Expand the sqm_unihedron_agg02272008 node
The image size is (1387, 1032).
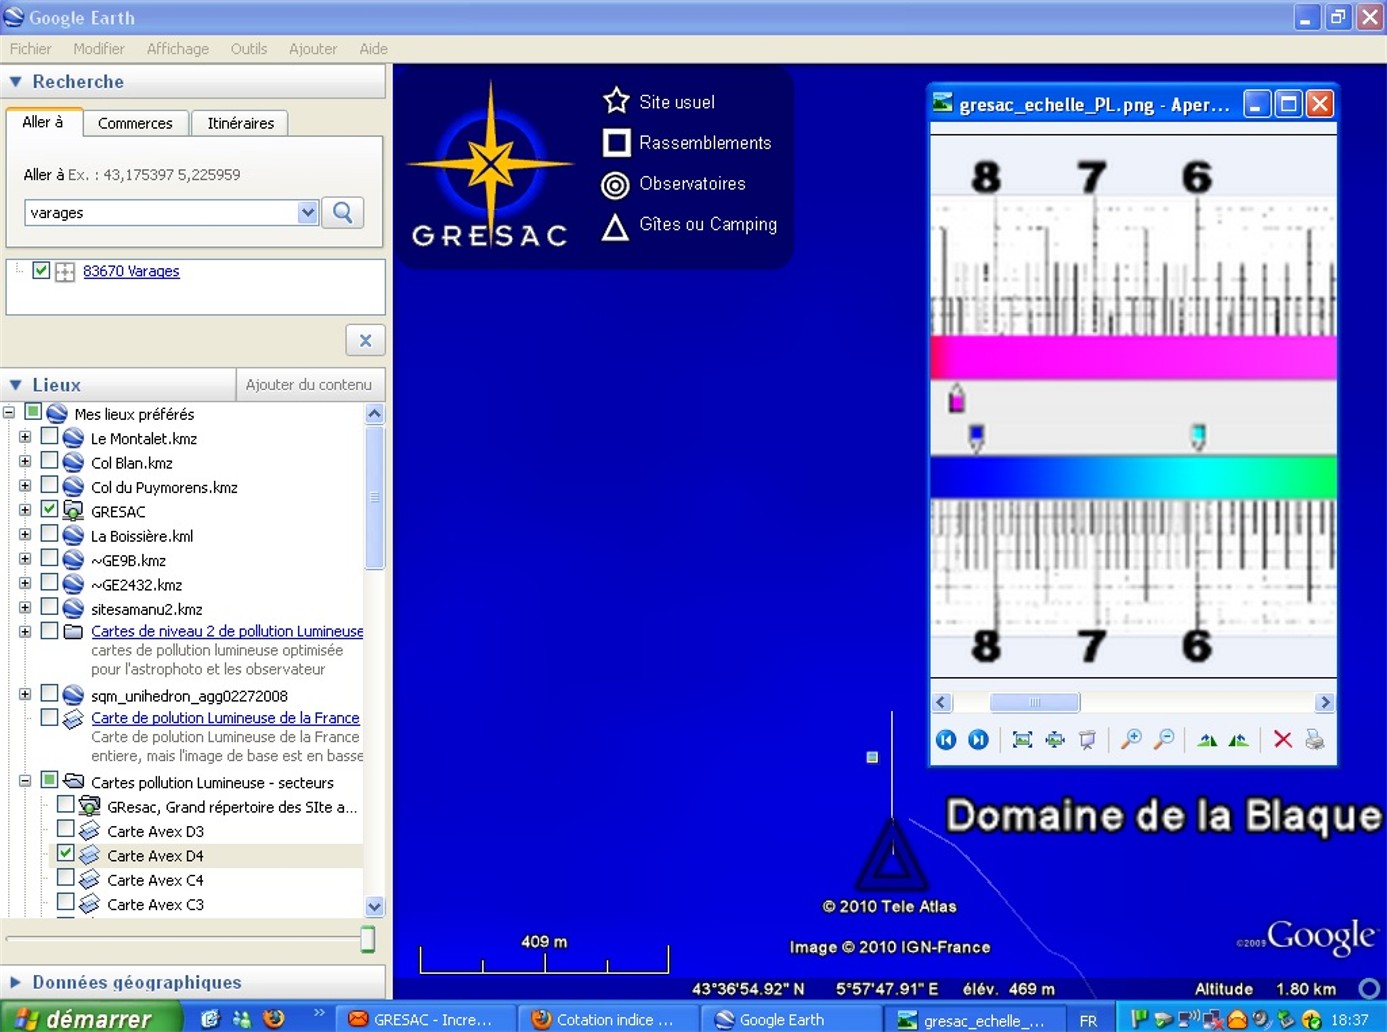coord(25,694)
